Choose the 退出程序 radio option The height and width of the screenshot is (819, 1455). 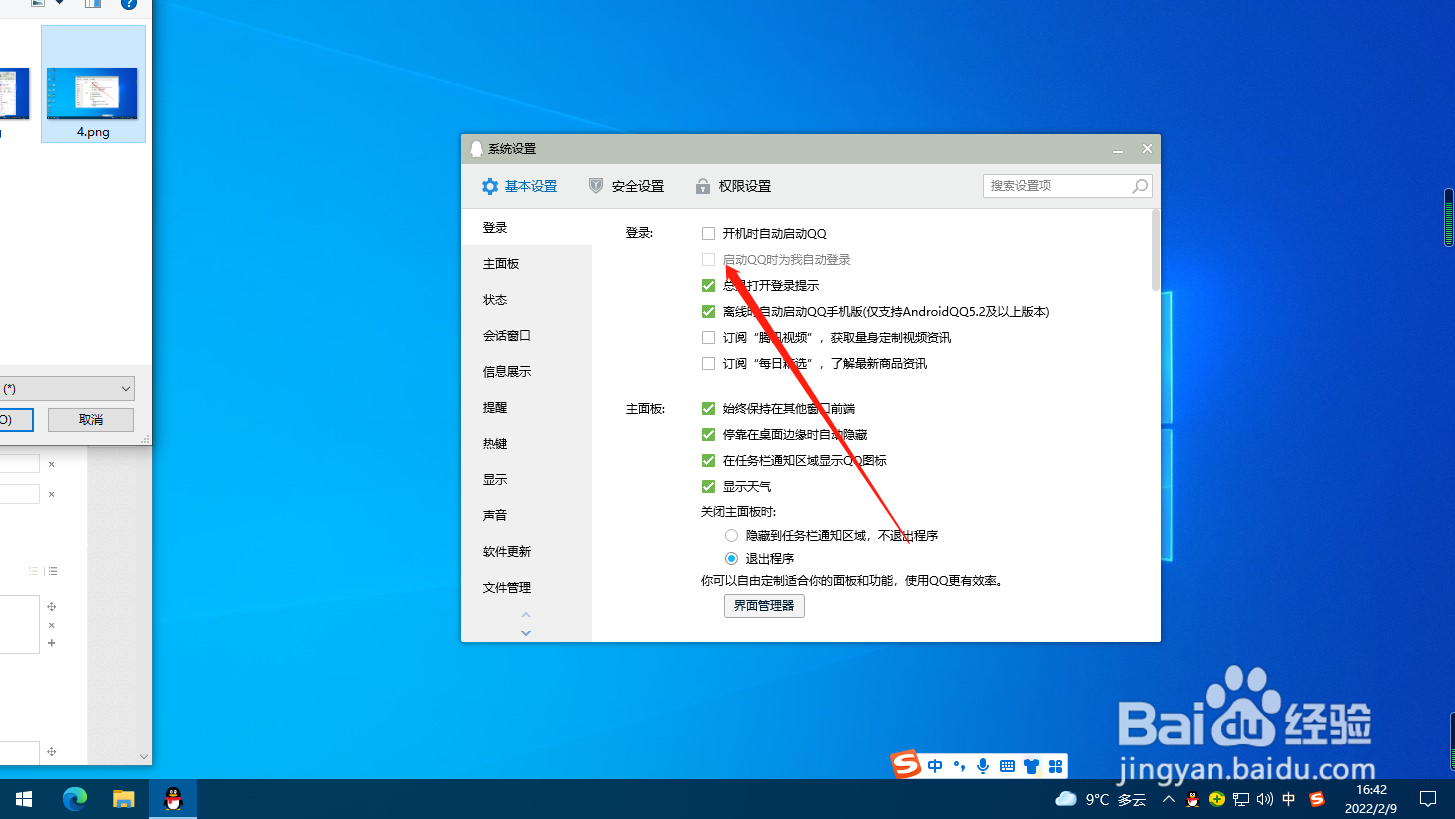click(732, 559)
